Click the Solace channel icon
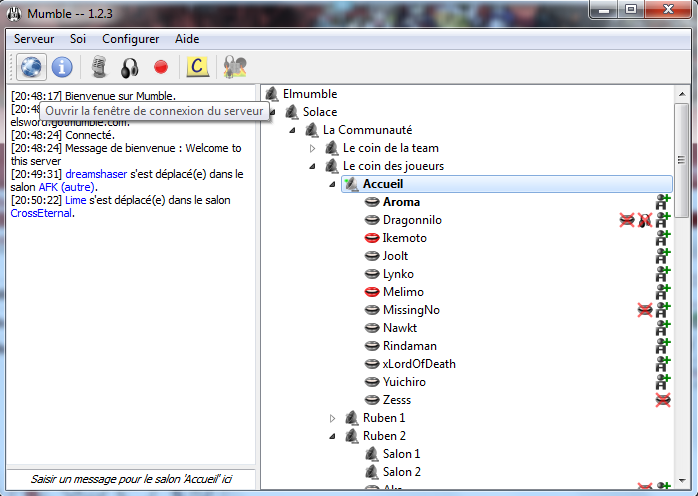This screenshot has width=698, height=496. coord(292,112)
